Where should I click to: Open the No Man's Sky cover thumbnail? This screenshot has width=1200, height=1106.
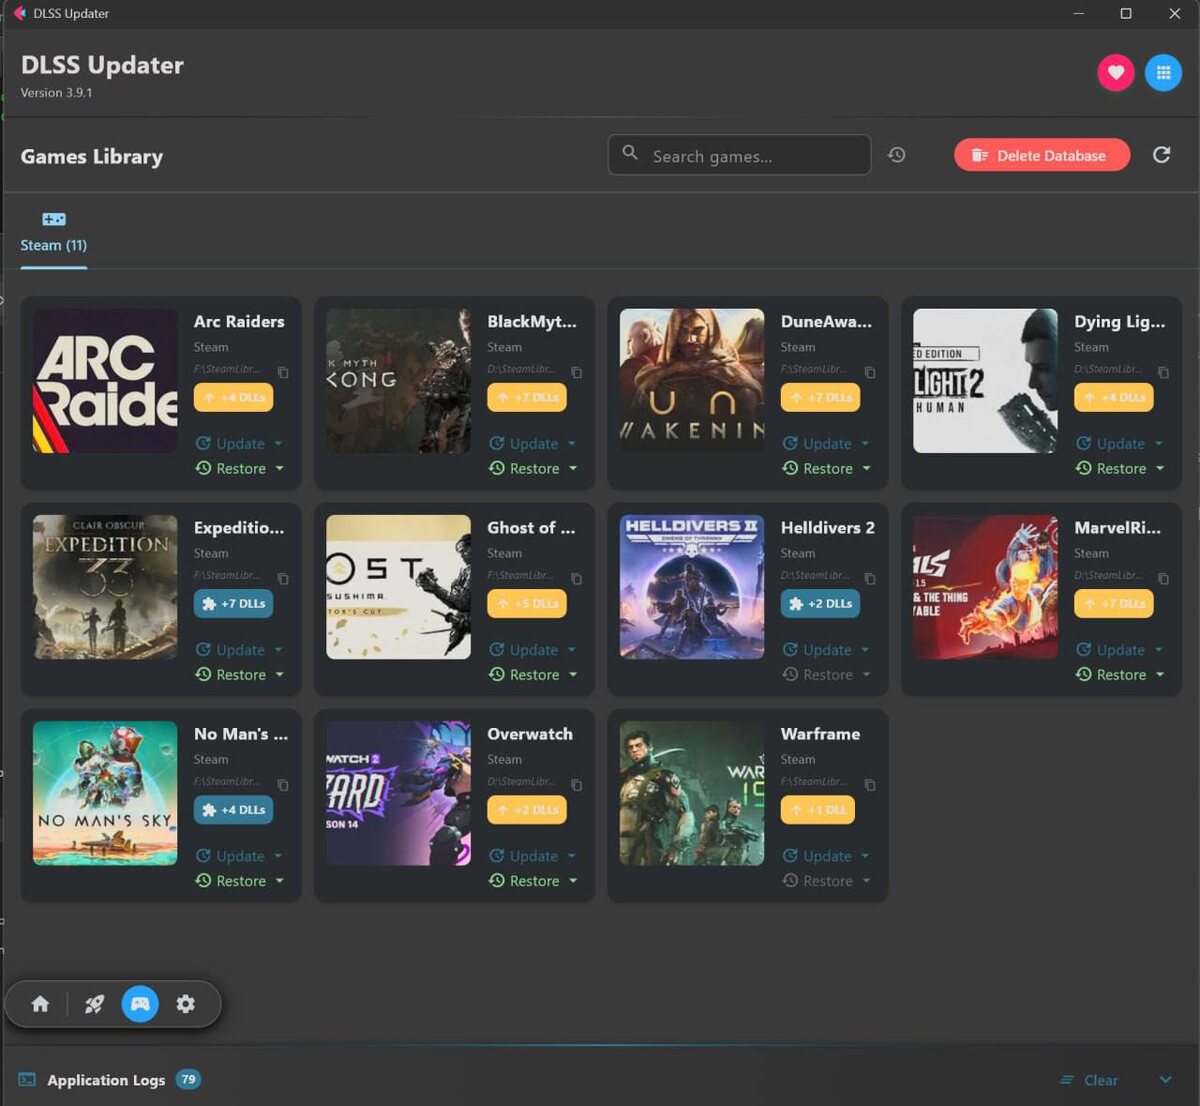(x=105, y=793)
